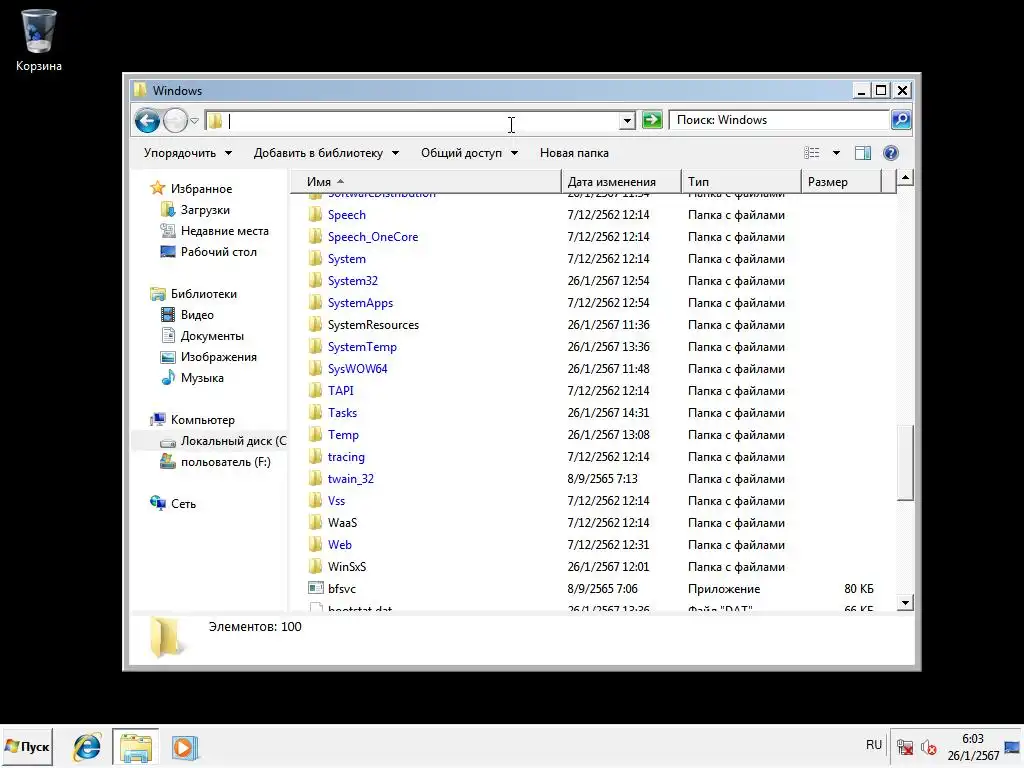Click the file list scroll up arrow
The width and height of the screenshot is (1024, 768).
pyautogui.click(x=905, y=178)
